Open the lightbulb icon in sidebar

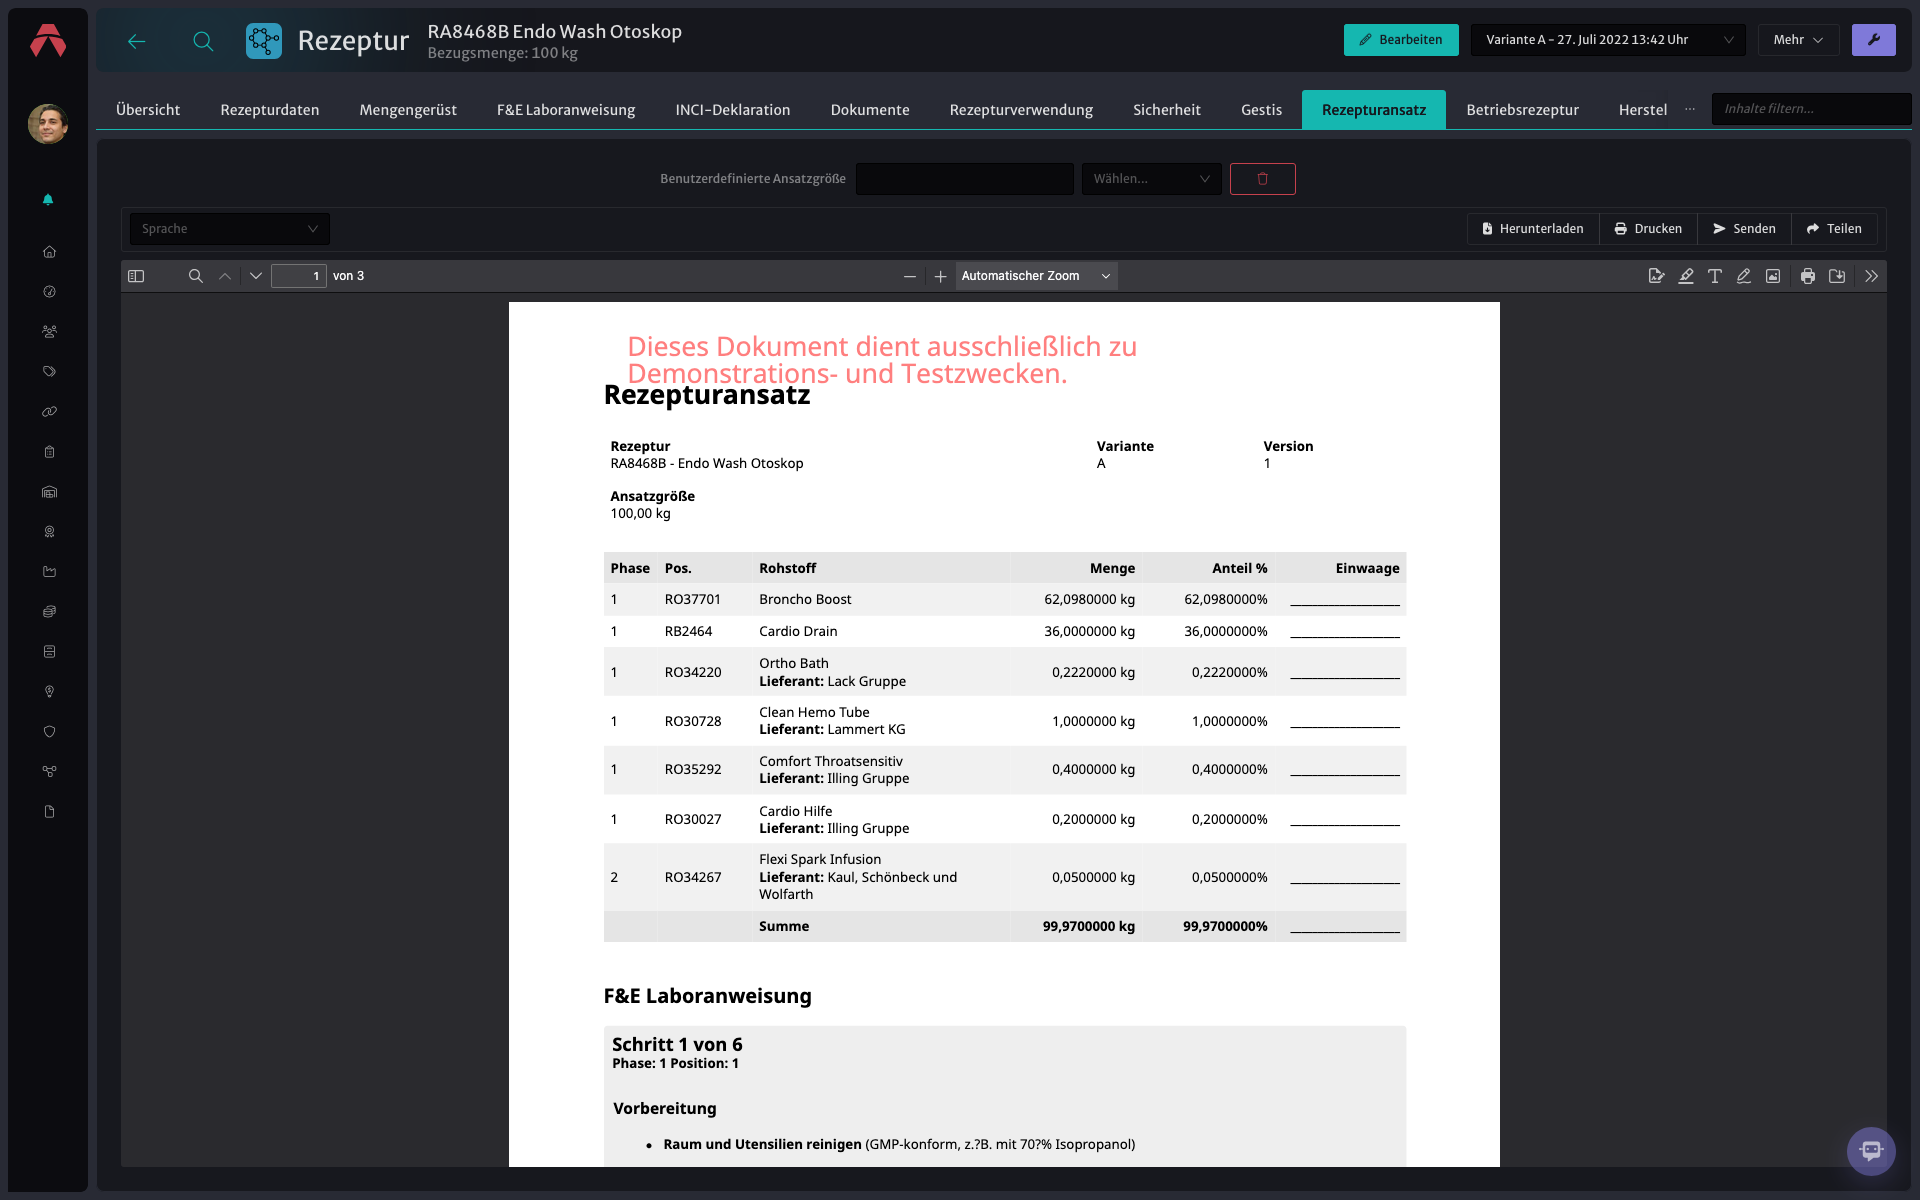coord(49,692)
